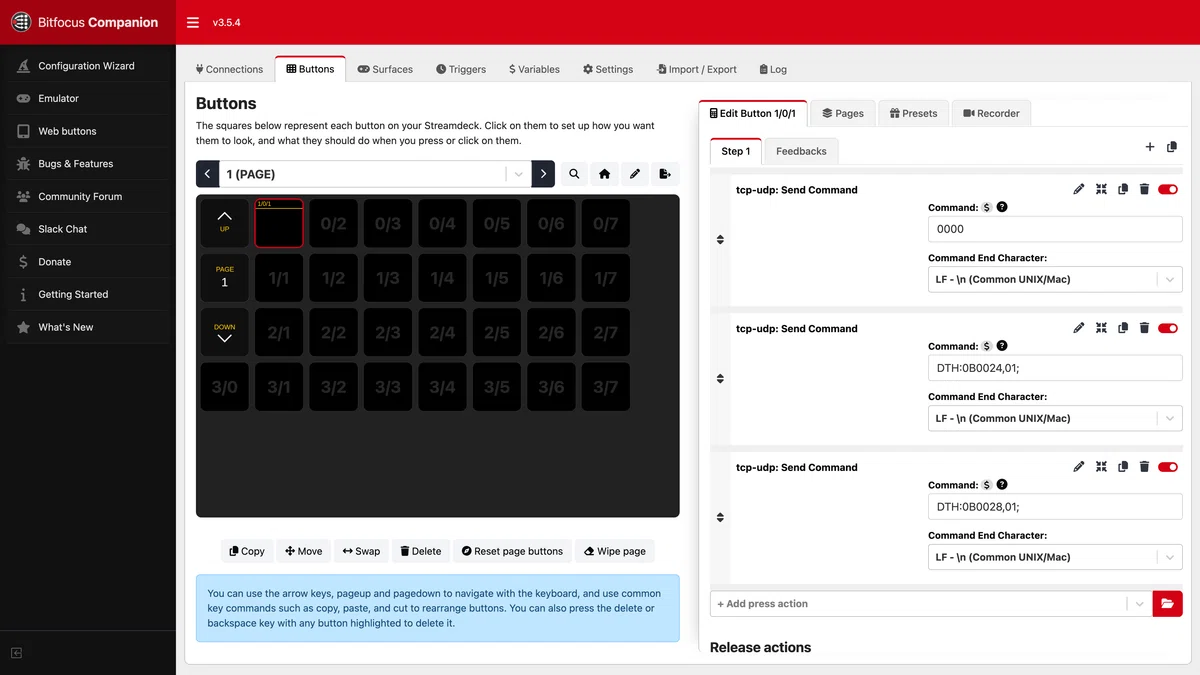
Task: Select the 1/0/1 button in grid
Action: click(279, 223)
